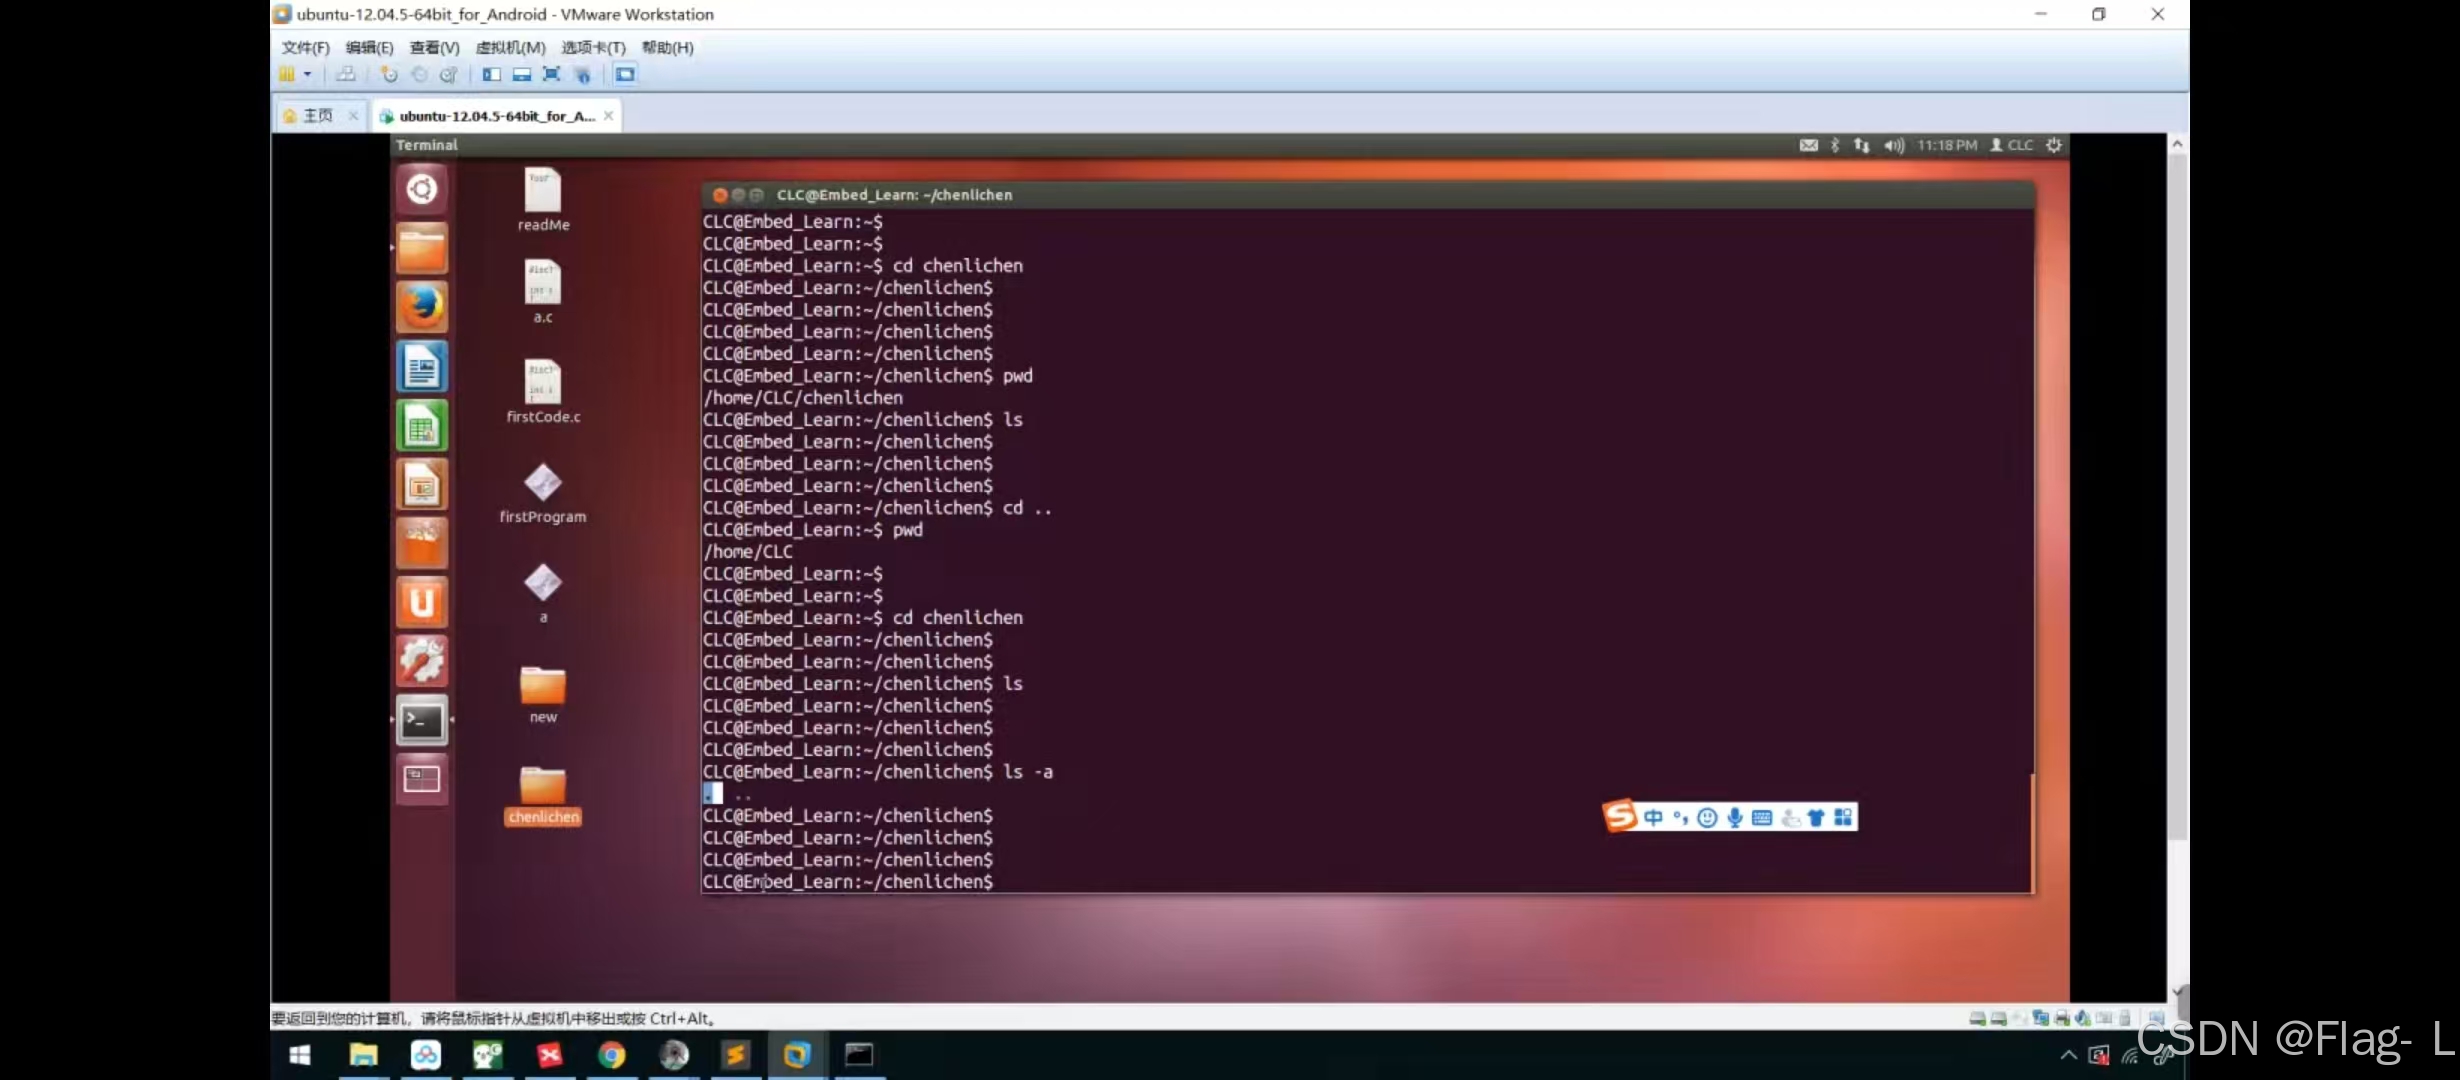Image resolution: width=2460 pixels, height=1080 pixels.
Task: Open the CLC user menu
Action: [x=2012, y=145]
